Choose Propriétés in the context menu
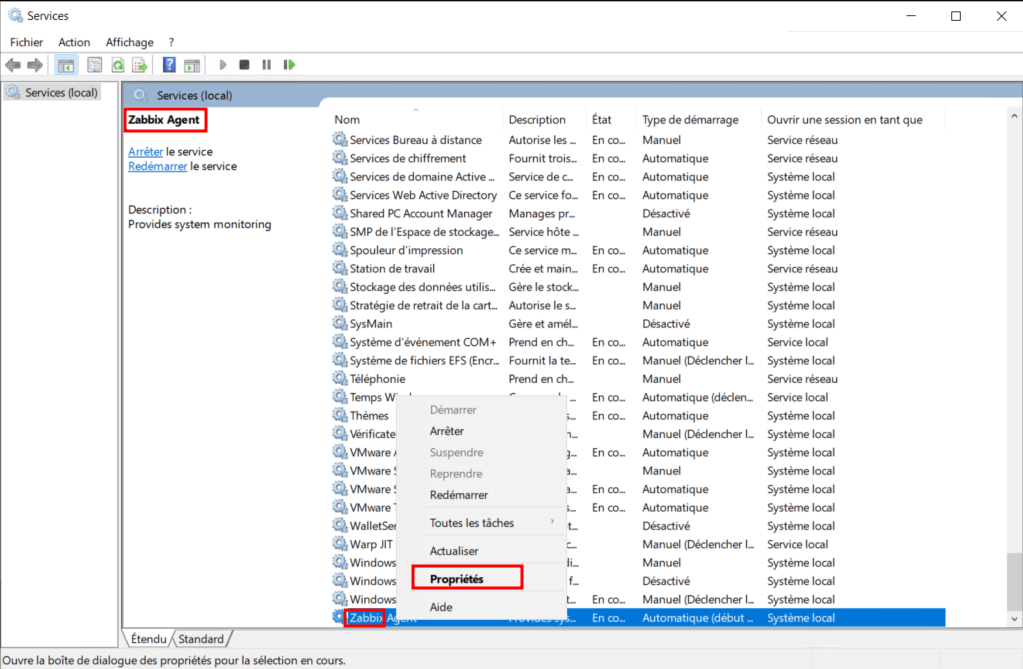Image resolution: width=1023 pixels, height=669 pixels. point(457,579)
